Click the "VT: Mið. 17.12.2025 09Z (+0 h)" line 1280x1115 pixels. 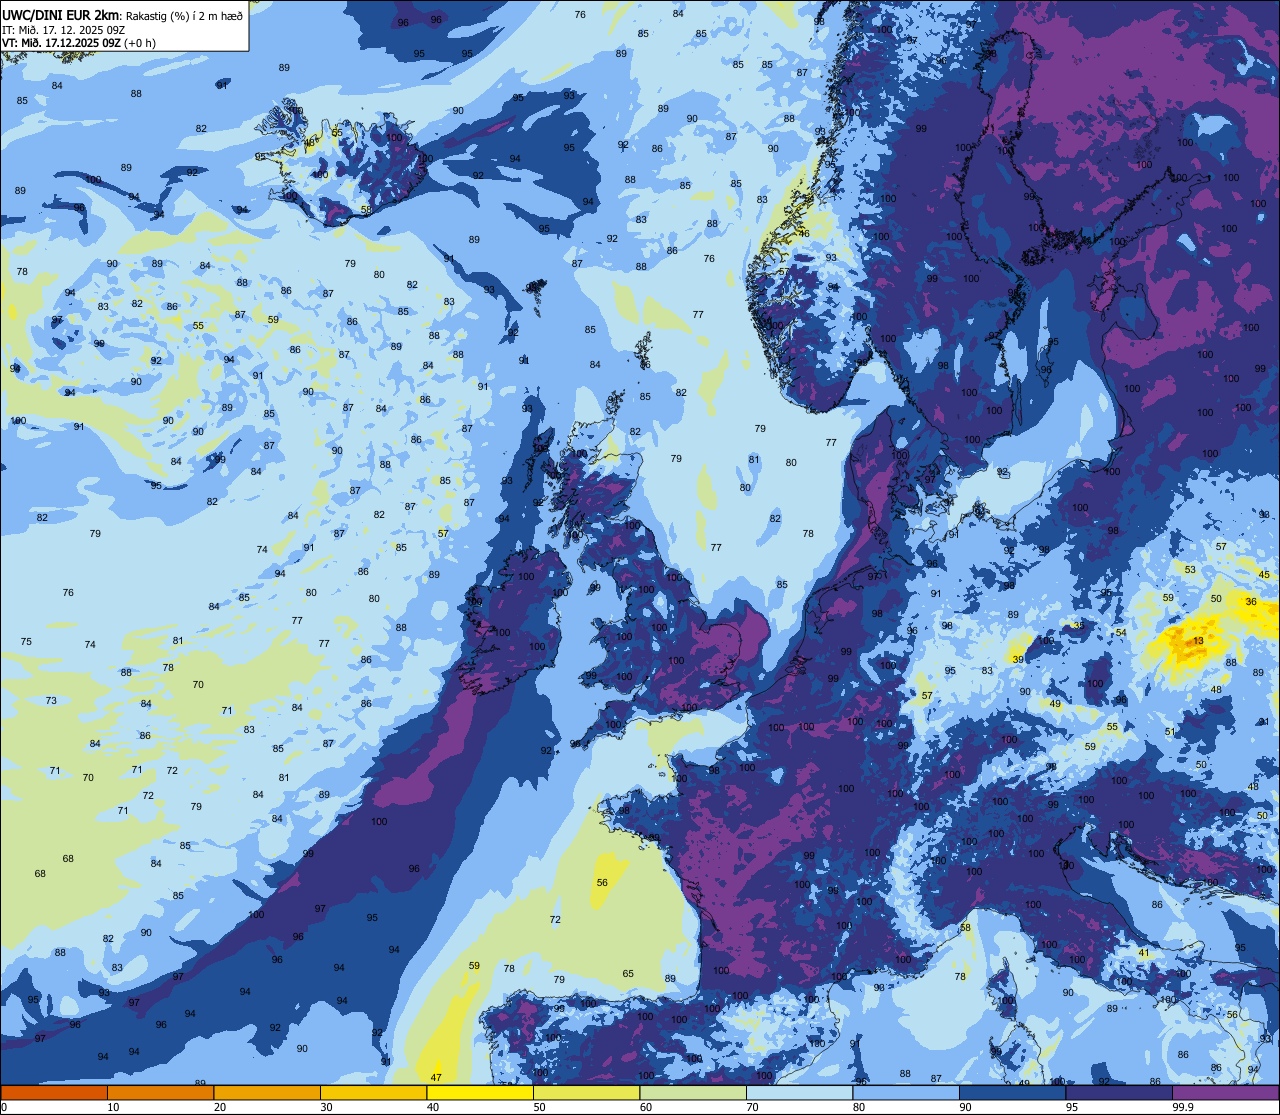[x=79, y=43]
